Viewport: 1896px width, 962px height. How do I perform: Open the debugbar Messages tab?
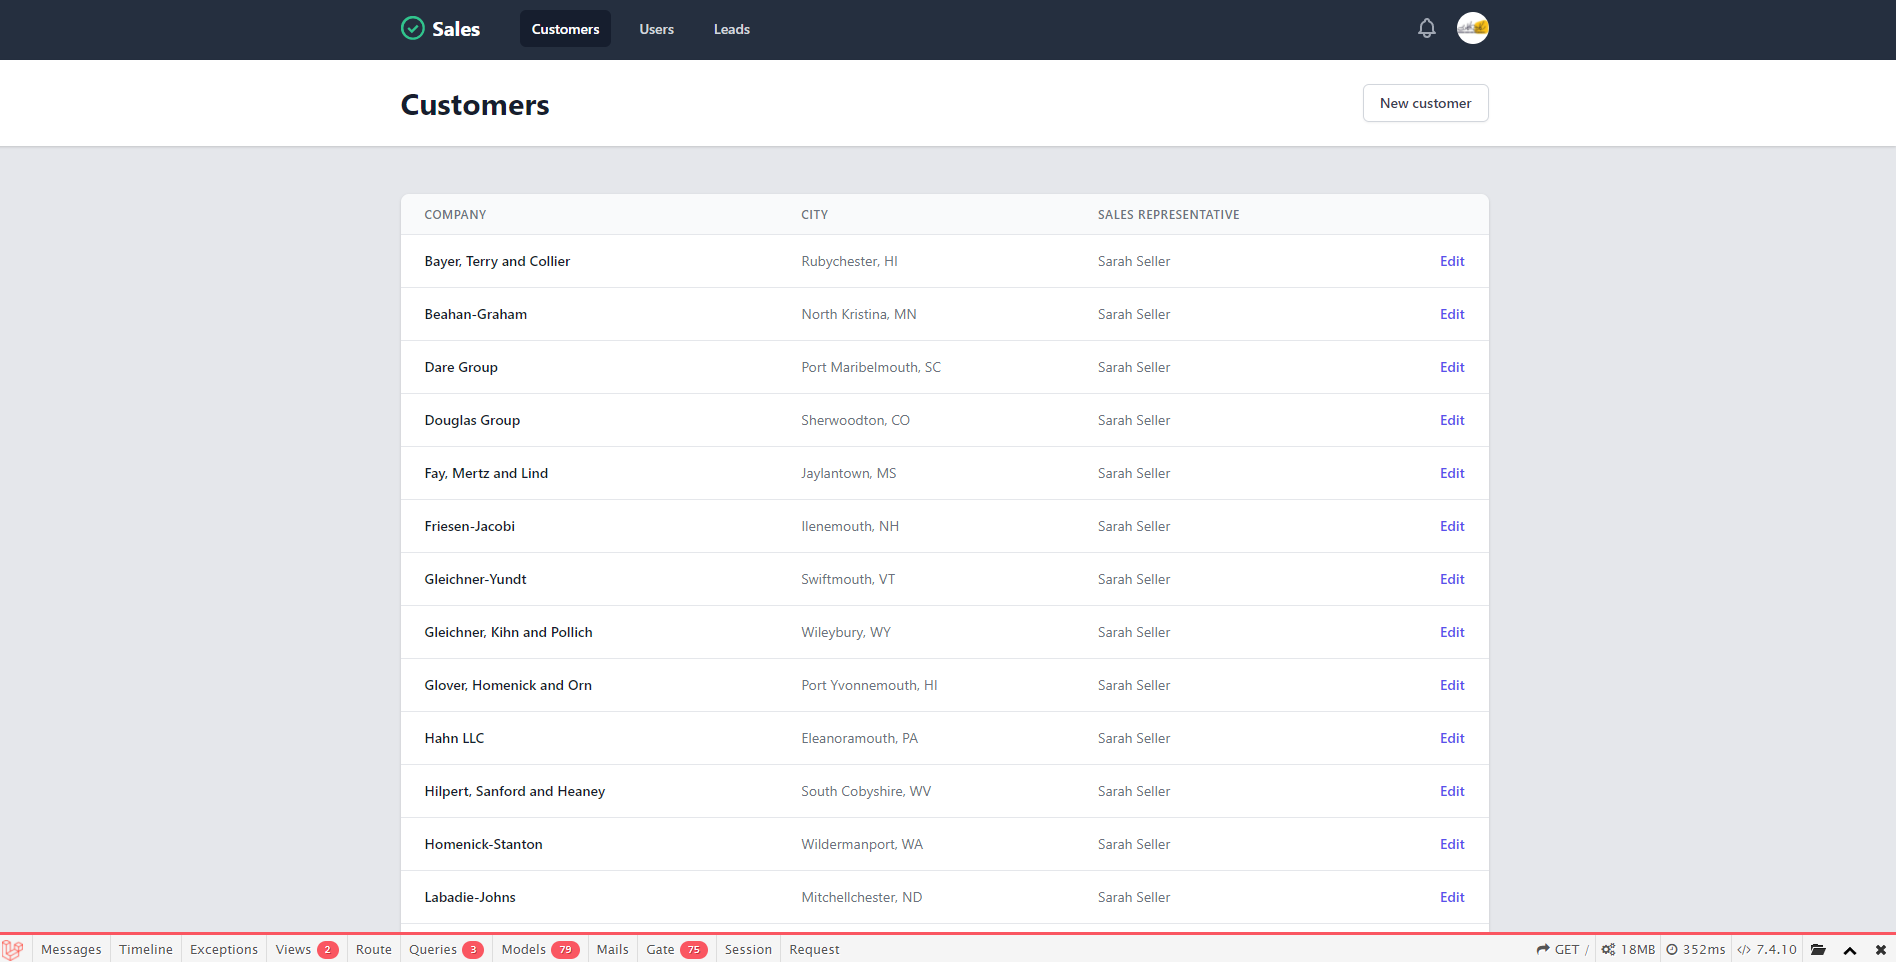tap(71, 949)
